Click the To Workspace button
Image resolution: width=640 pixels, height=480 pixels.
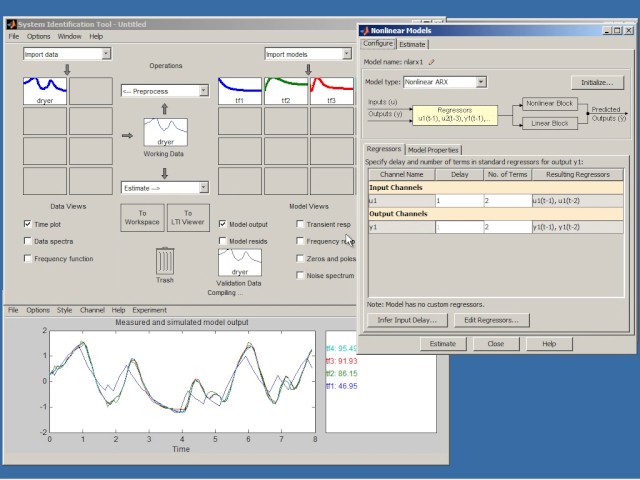(x=142, y=218)
